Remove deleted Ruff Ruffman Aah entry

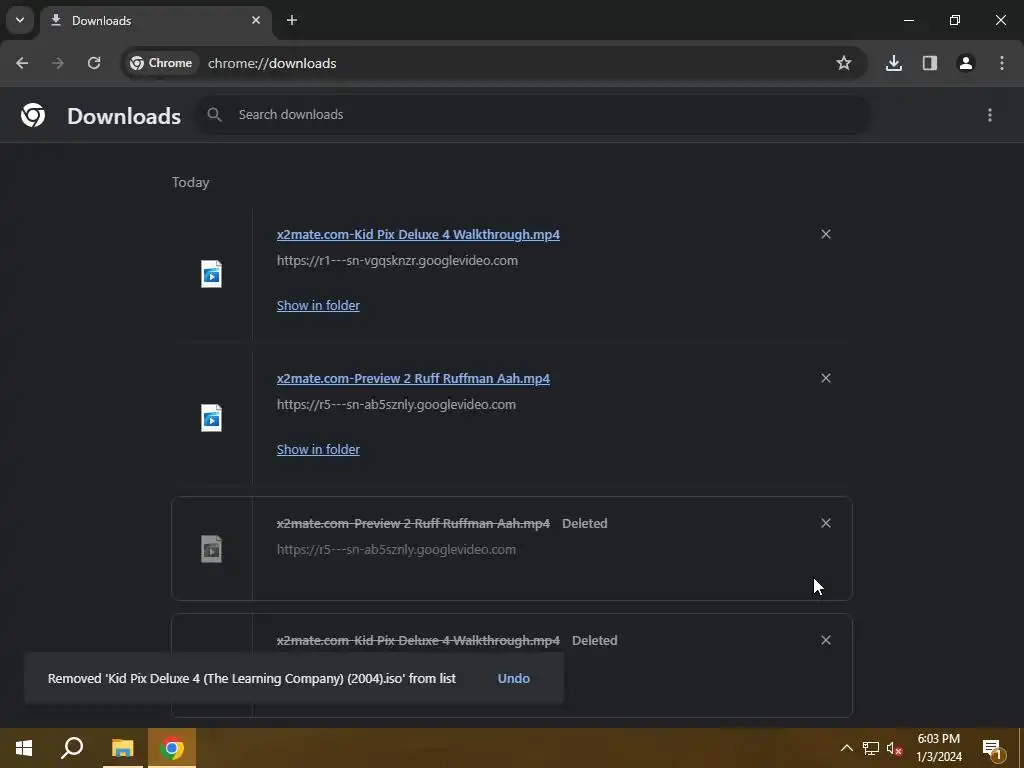(x=826, y=523)
